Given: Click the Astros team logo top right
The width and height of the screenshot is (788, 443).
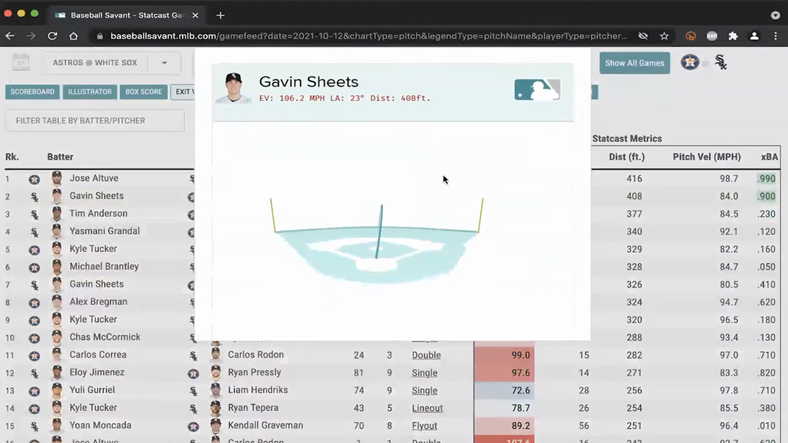Looking at the screenshot, I should (690, 62).
